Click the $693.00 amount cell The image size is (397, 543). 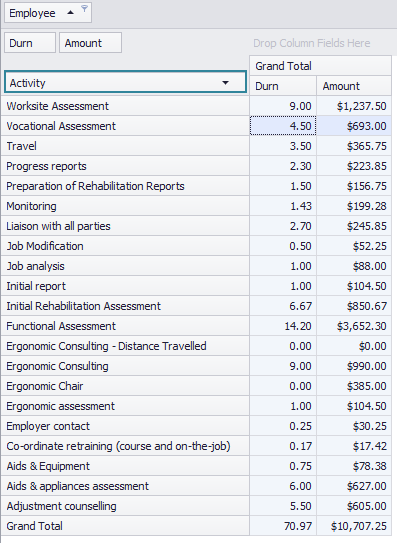pos(354,126)
